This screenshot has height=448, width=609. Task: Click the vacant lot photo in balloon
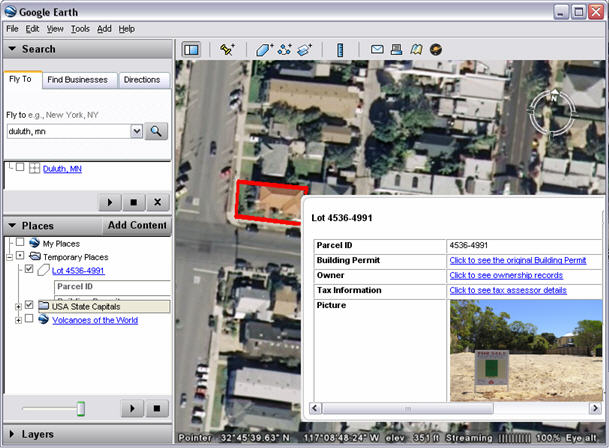tap(526, 350)
